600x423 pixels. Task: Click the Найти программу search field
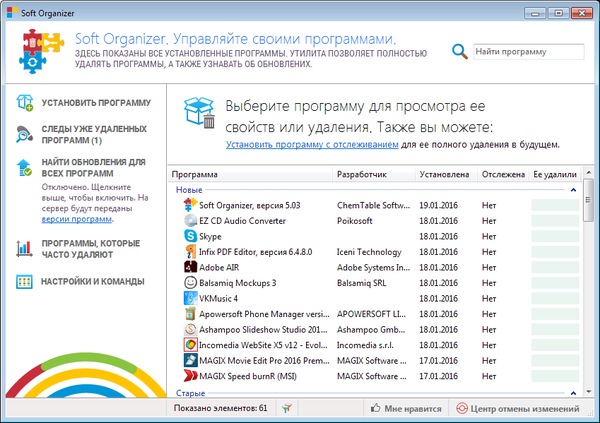(x=527, y=51)
